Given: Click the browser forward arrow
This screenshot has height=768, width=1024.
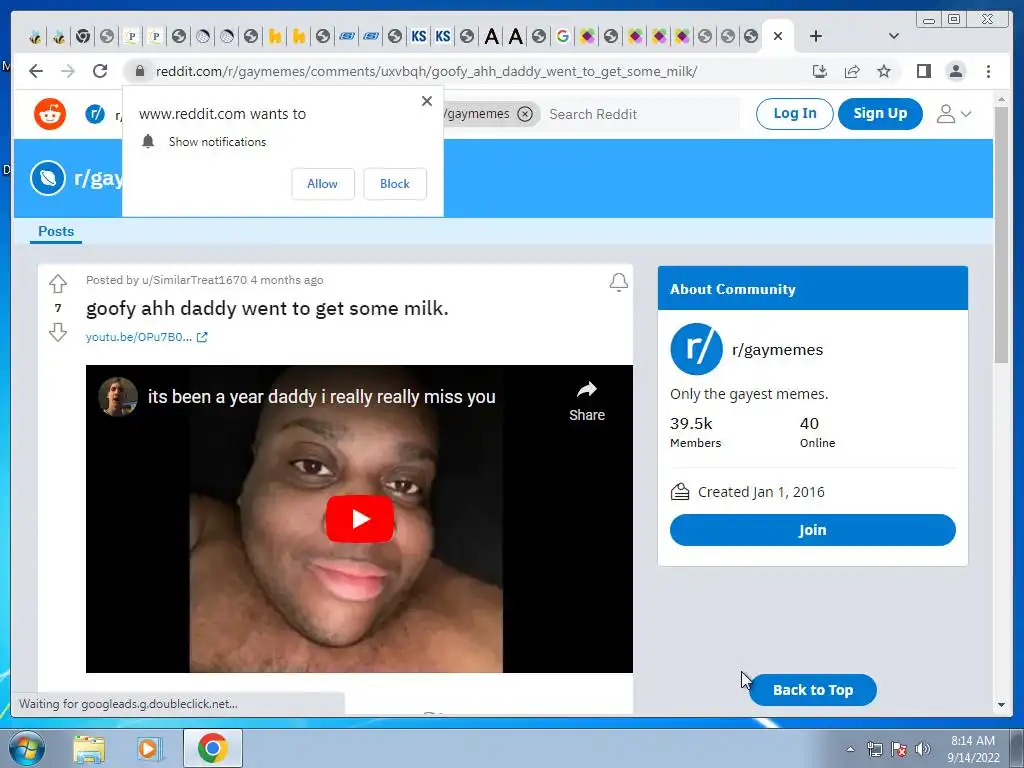Looking at the screenshot, I should tap(68, 71).
